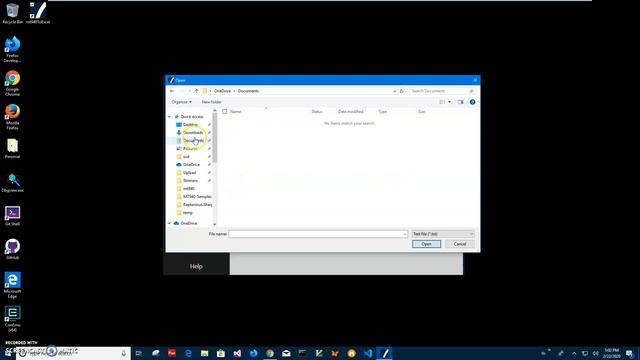Open the GitHub desktop shortcut
This screenshot has height=360, width=640.
point(12,249)
